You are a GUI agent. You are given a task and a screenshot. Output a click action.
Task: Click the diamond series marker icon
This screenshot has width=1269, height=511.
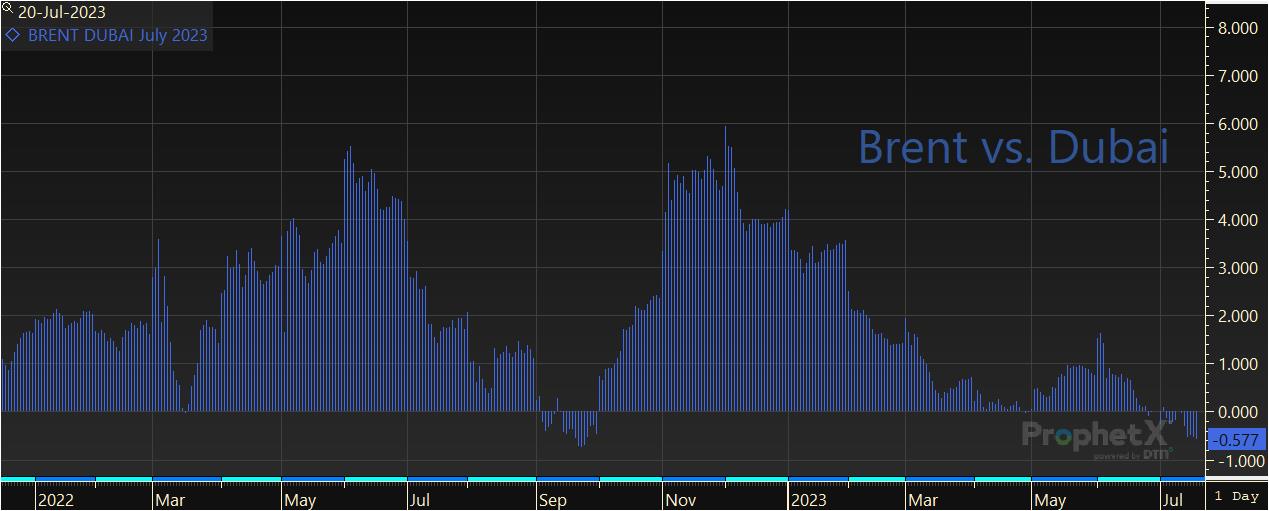coord(12,35)
